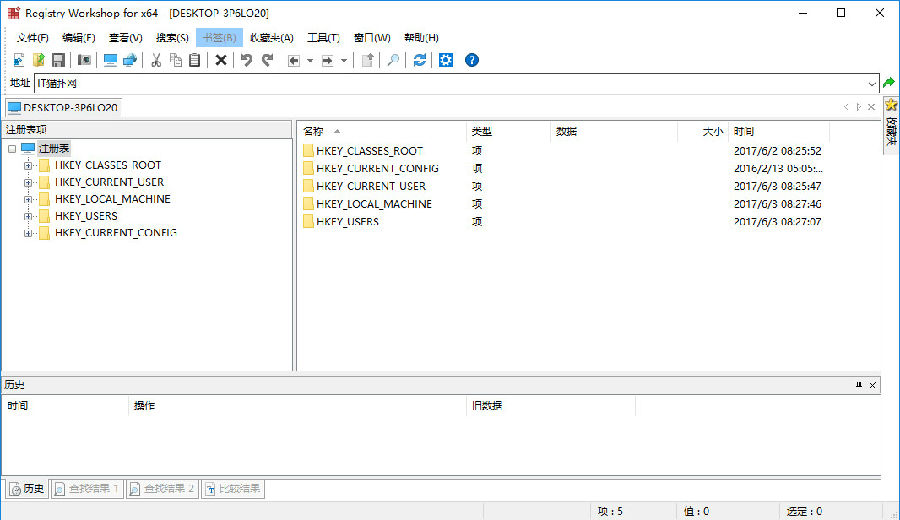The image size is (900, 520).
Task: Select the DESKTOP-3P6LO20 document tab
Action: (63, 107)
